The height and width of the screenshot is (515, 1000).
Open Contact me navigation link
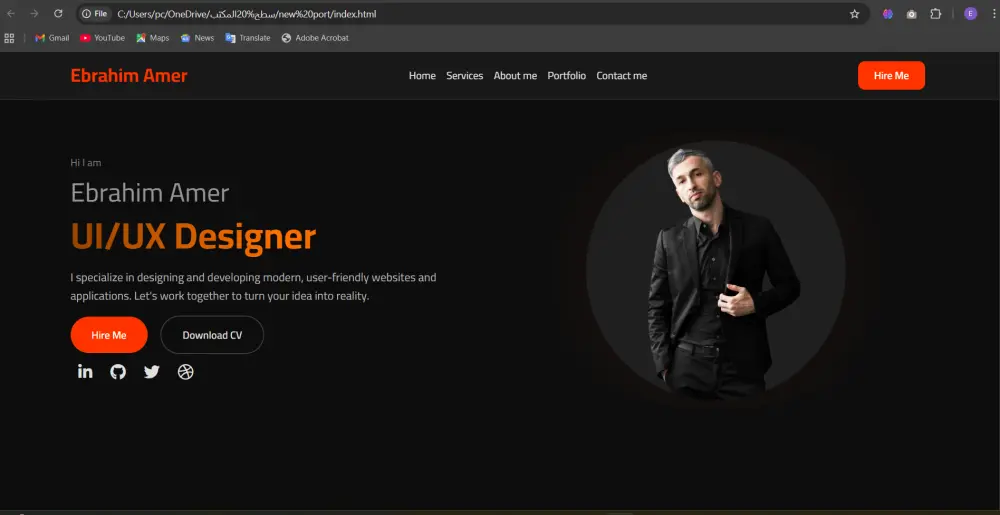[622, 76]
